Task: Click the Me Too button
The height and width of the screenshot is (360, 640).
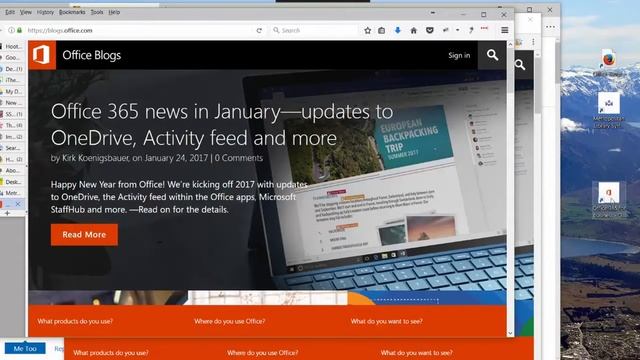Action: coord(25,349)
